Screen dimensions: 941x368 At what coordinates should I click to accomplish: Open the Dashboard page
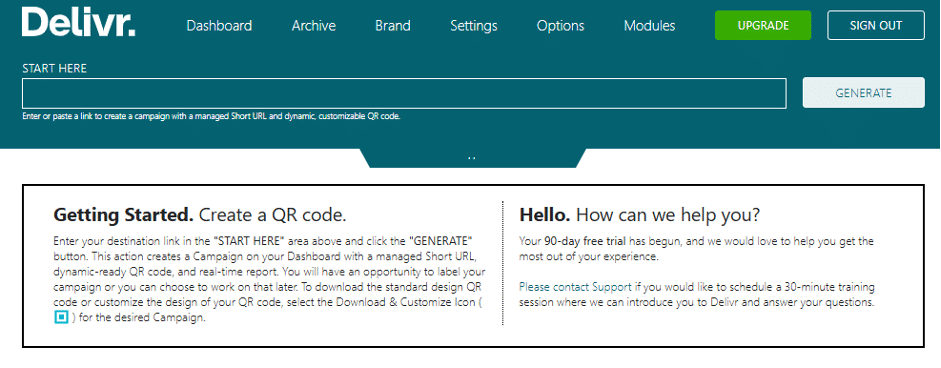pos(219,26)
